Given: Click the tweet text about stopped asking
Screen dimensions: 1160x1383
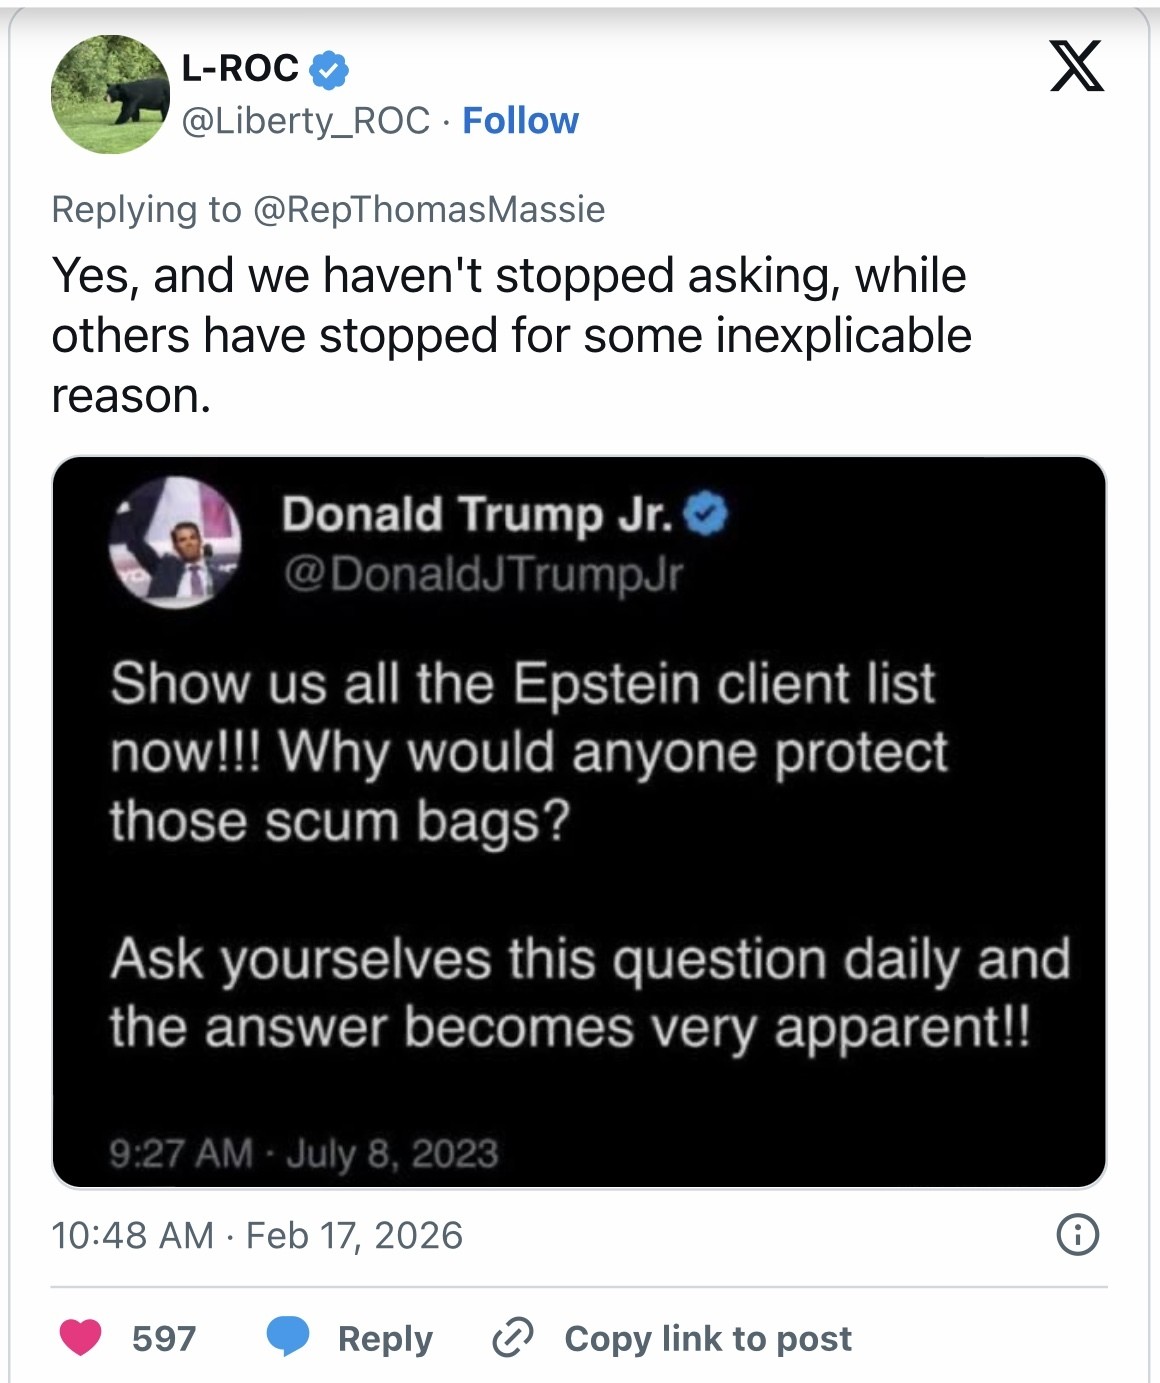Looking at the screenshot, I should point(510,335).
